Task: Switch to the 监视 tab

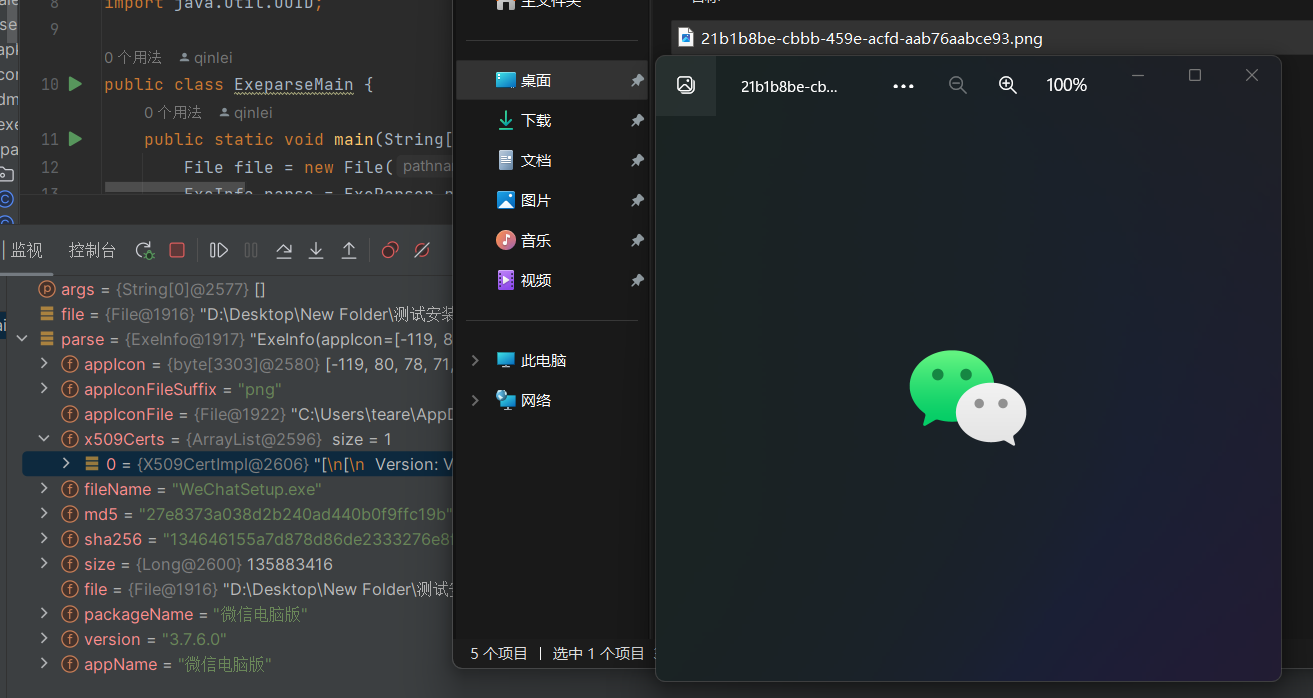Action: (x=27, y=250)
